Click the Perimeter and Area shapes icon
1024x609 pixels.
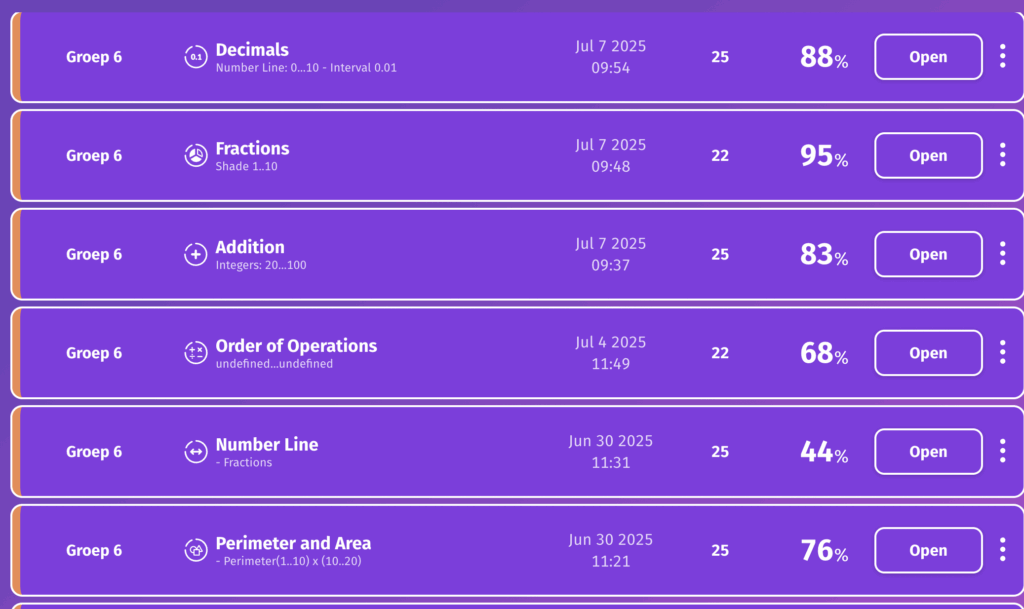click(x=196, y=551)
